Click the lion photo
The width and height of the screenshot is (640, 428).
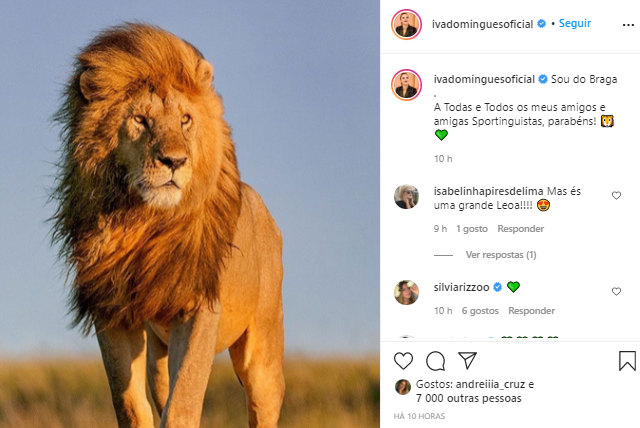(190, 214)
